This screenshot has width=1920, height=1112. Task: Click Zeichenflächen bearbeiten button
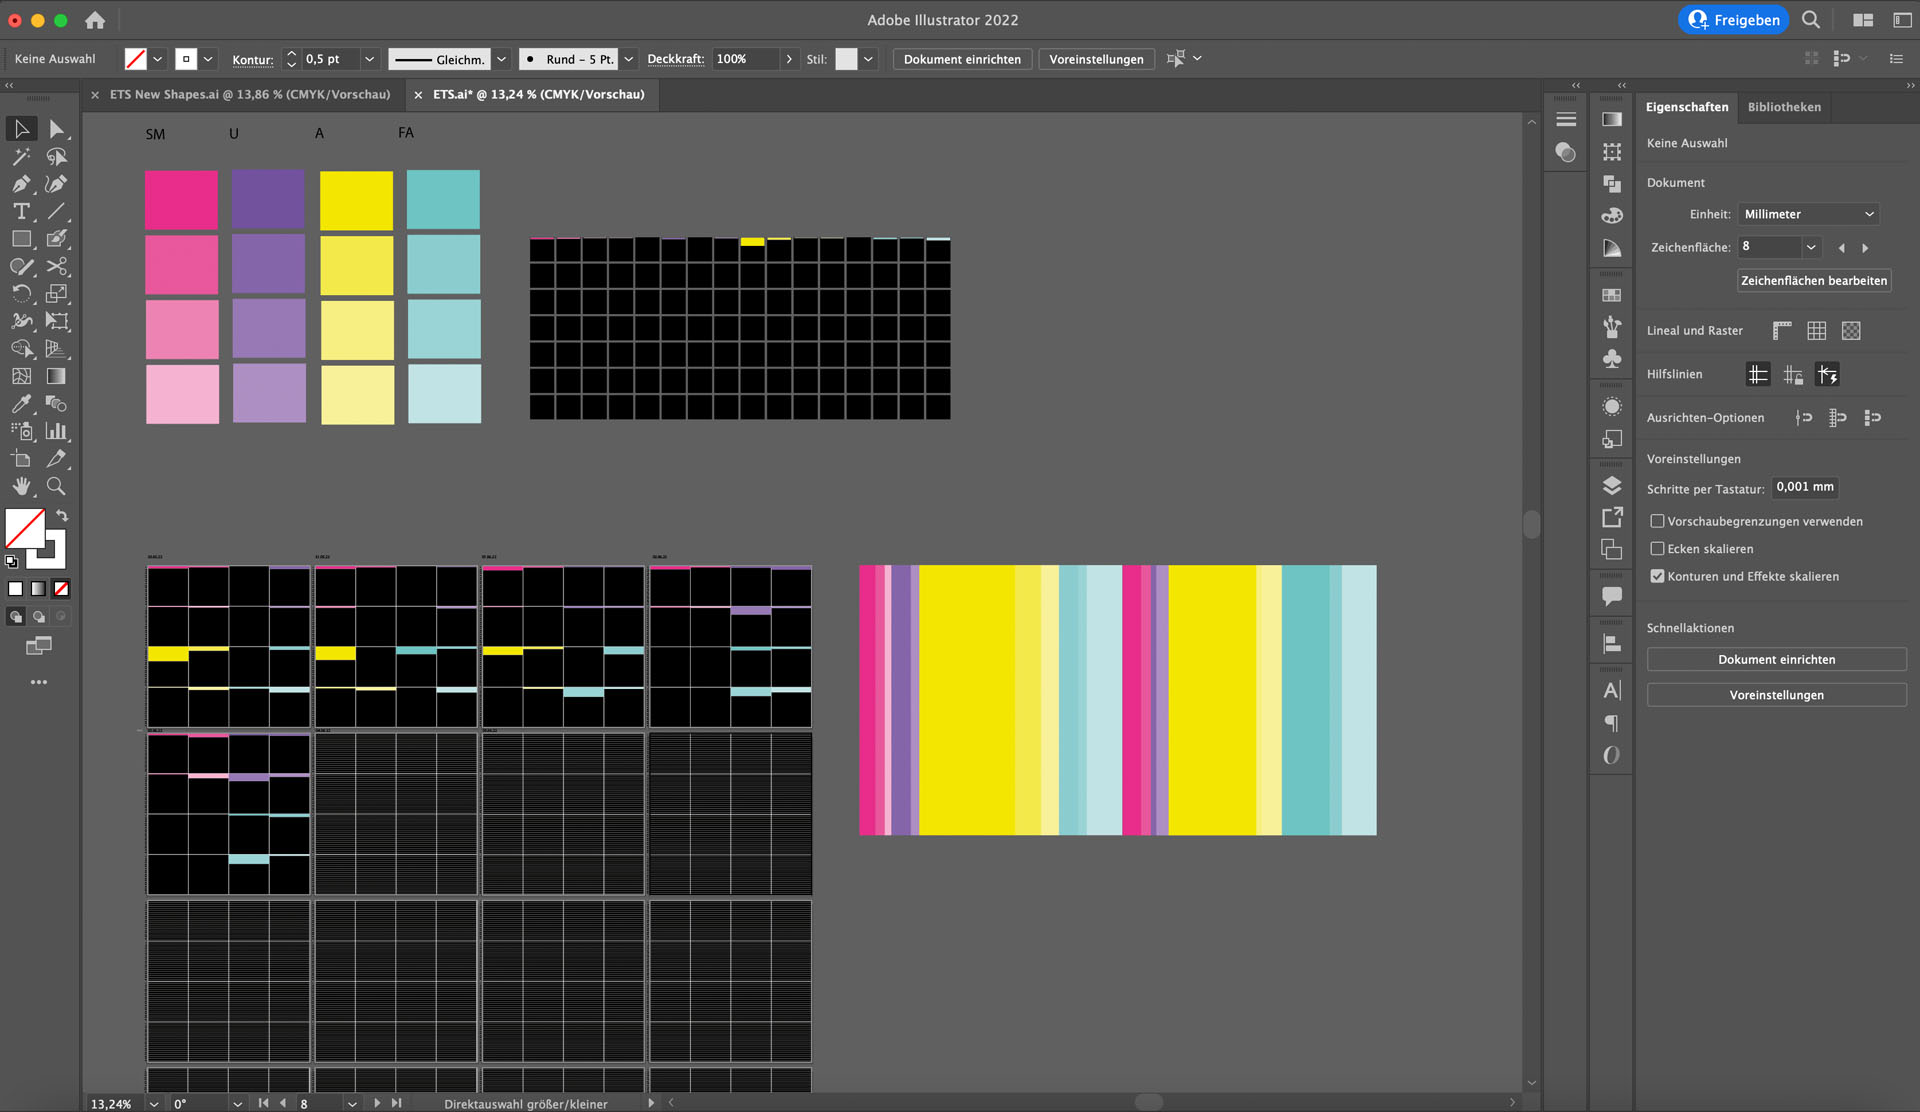pos(1814,281)
